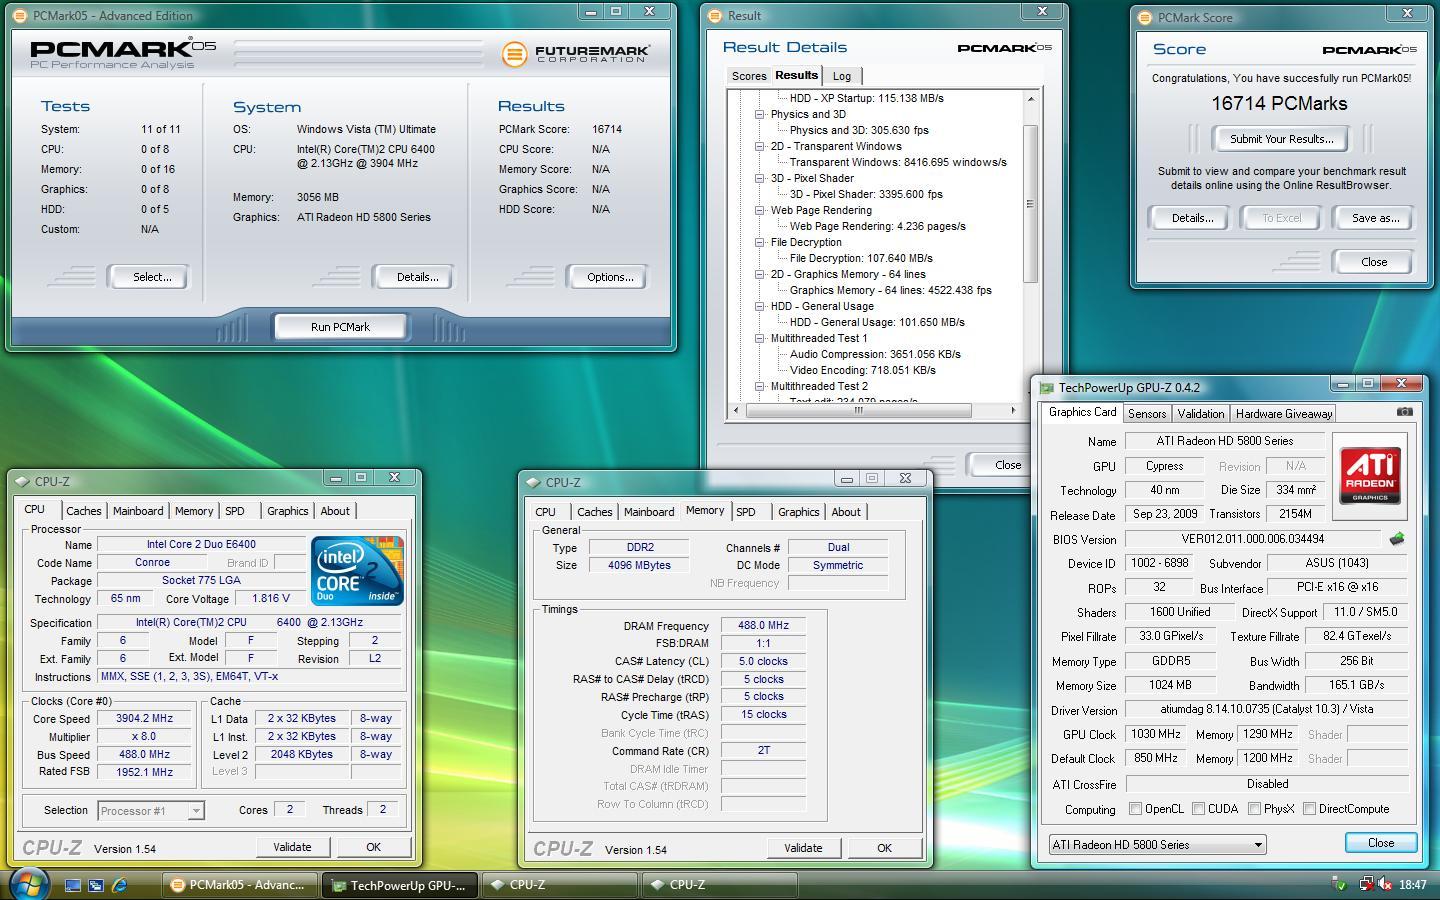1440x900 pixels.
Task: Collapse the 2D - Transparent Windows node
Action: (x=760, y=146)
